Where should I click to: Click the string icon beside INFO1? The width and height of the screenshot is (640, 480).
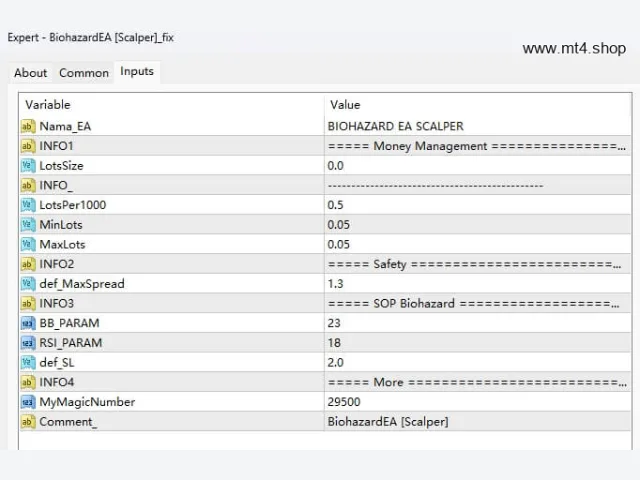[x=28, y=146]
